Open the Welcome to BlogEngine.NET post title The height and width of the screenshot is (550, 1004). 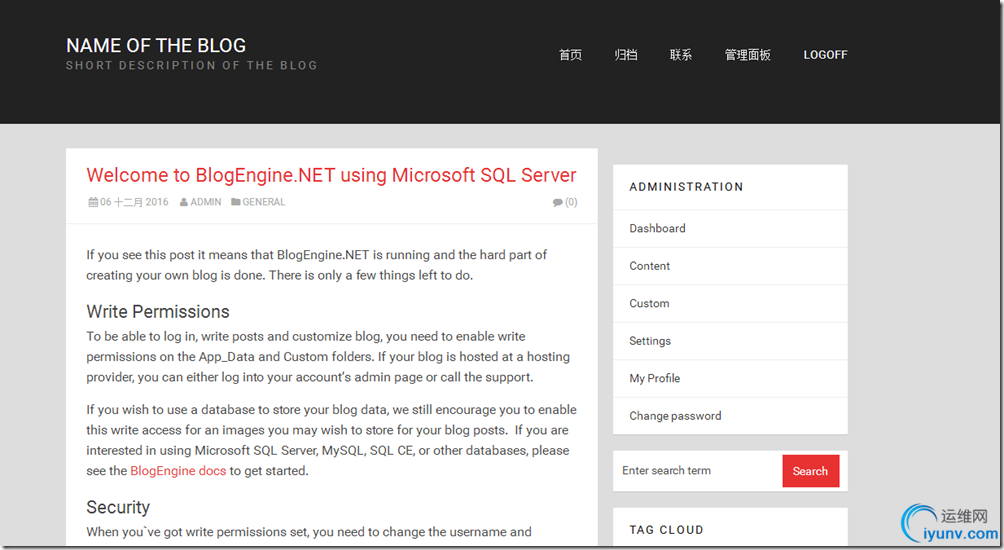[331, 175]
